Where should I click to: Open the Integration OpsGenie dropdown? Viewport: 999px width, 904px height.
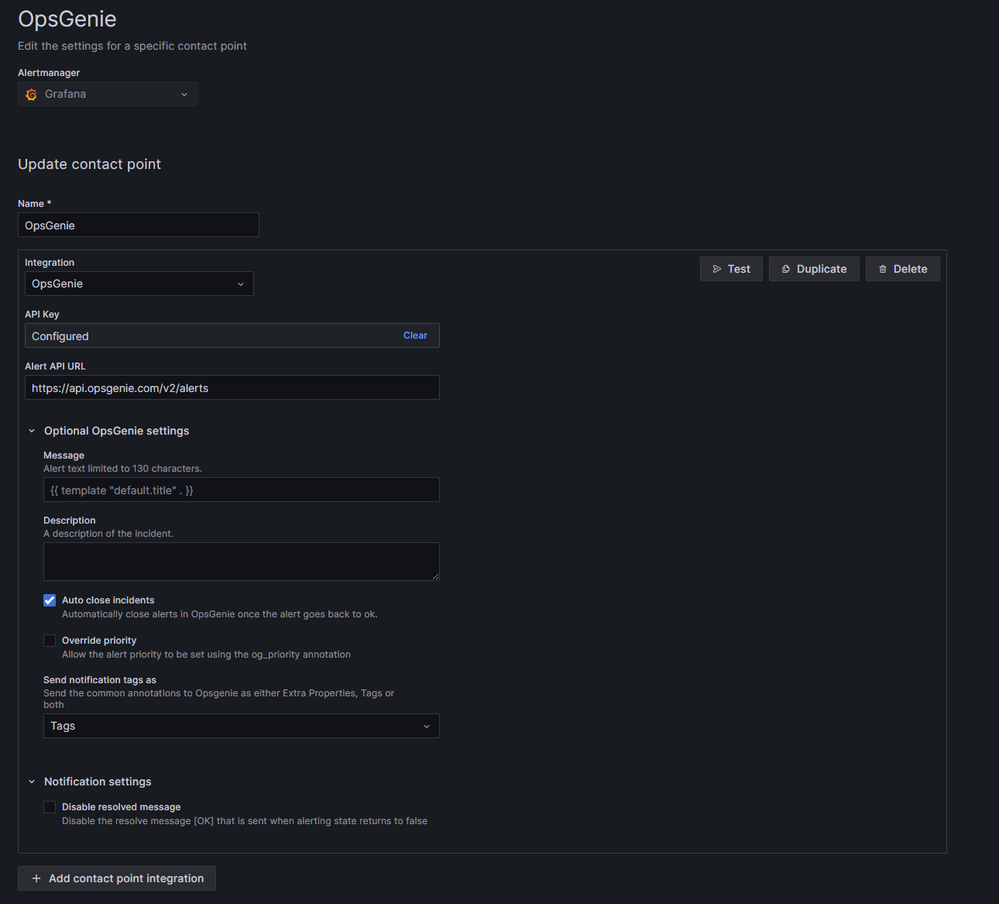pos(139,283)
